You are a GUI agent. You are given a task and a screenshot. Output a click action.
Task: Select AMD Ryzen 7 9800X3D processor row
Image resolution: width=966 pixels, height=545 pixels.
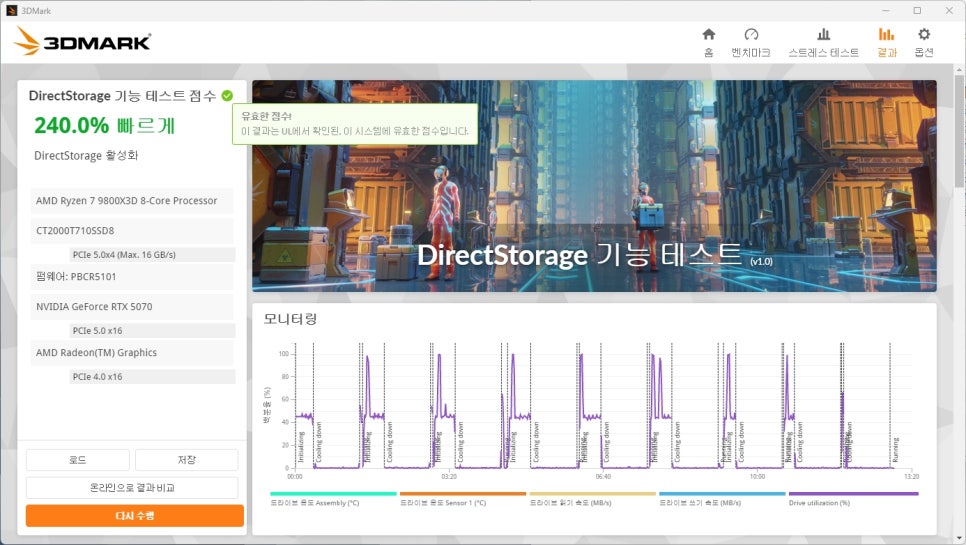[132, 201]
